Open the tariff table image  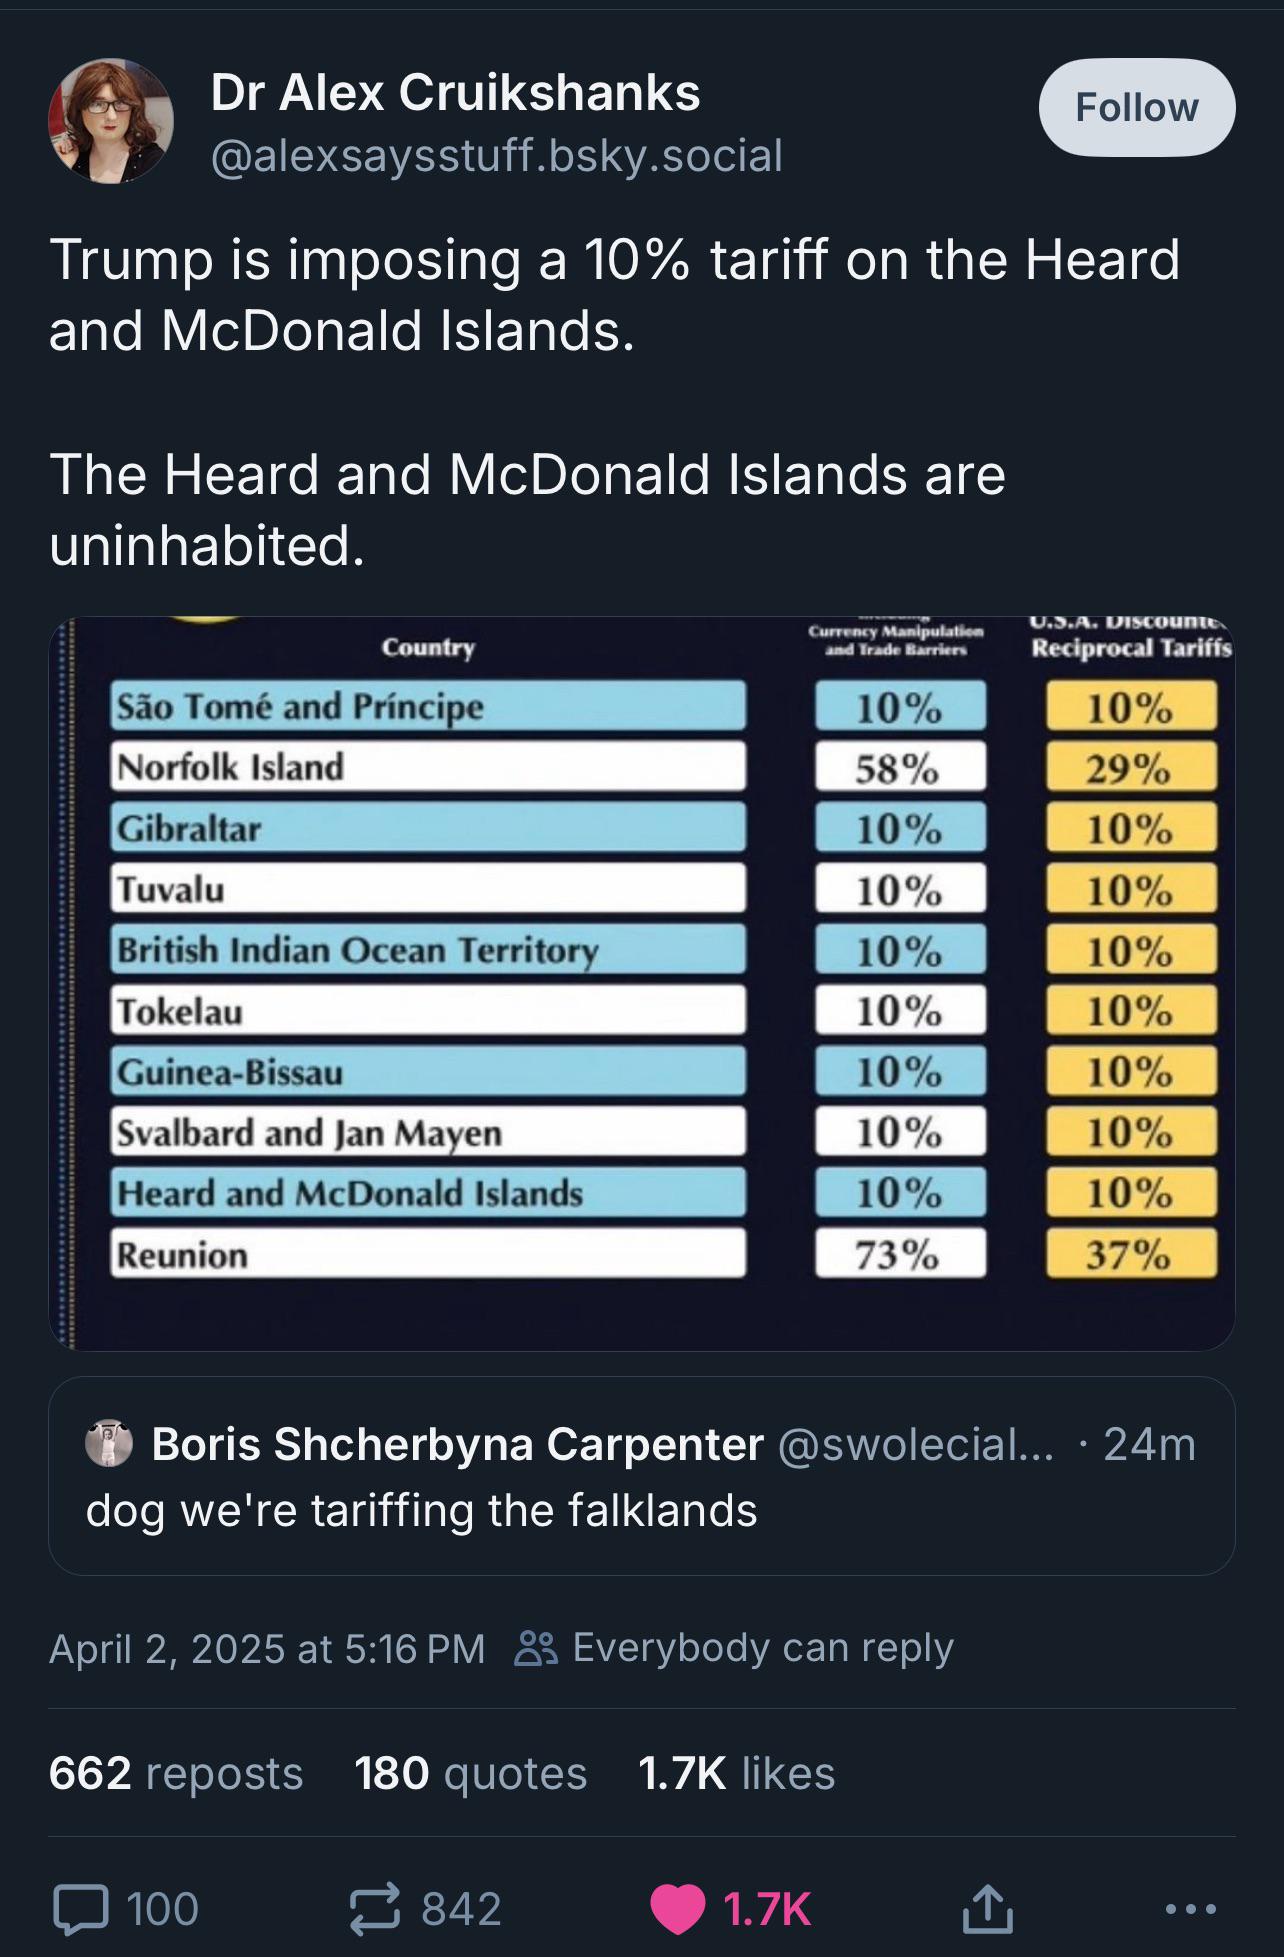pyautogui.click(x=642, y=983)
